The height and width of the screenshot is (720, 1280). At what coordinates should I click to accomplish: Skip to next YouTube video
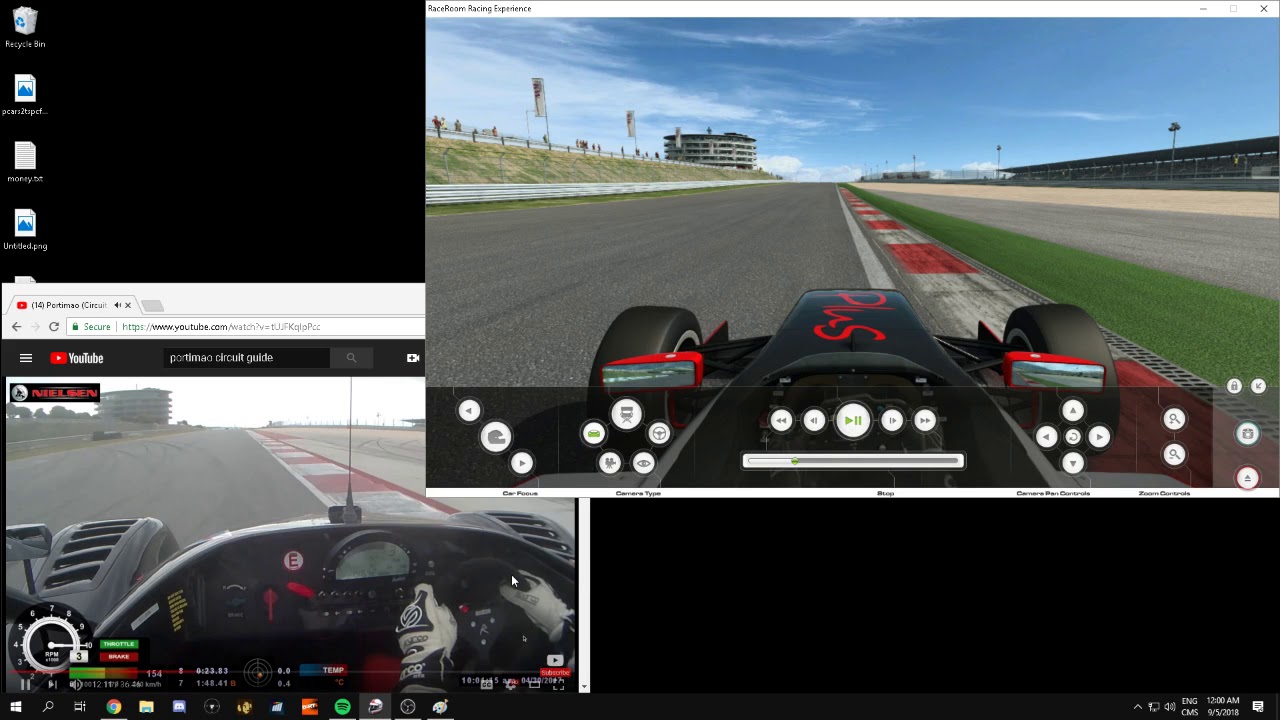tap(52, 685)
